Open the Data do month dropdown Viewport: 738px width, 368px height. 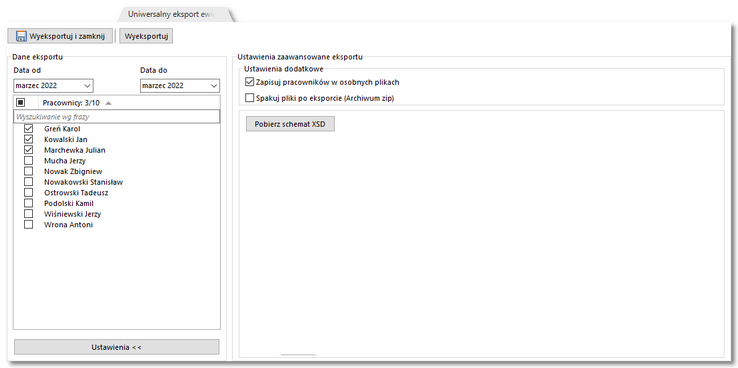pyautogui.click(x=214, y=86)
